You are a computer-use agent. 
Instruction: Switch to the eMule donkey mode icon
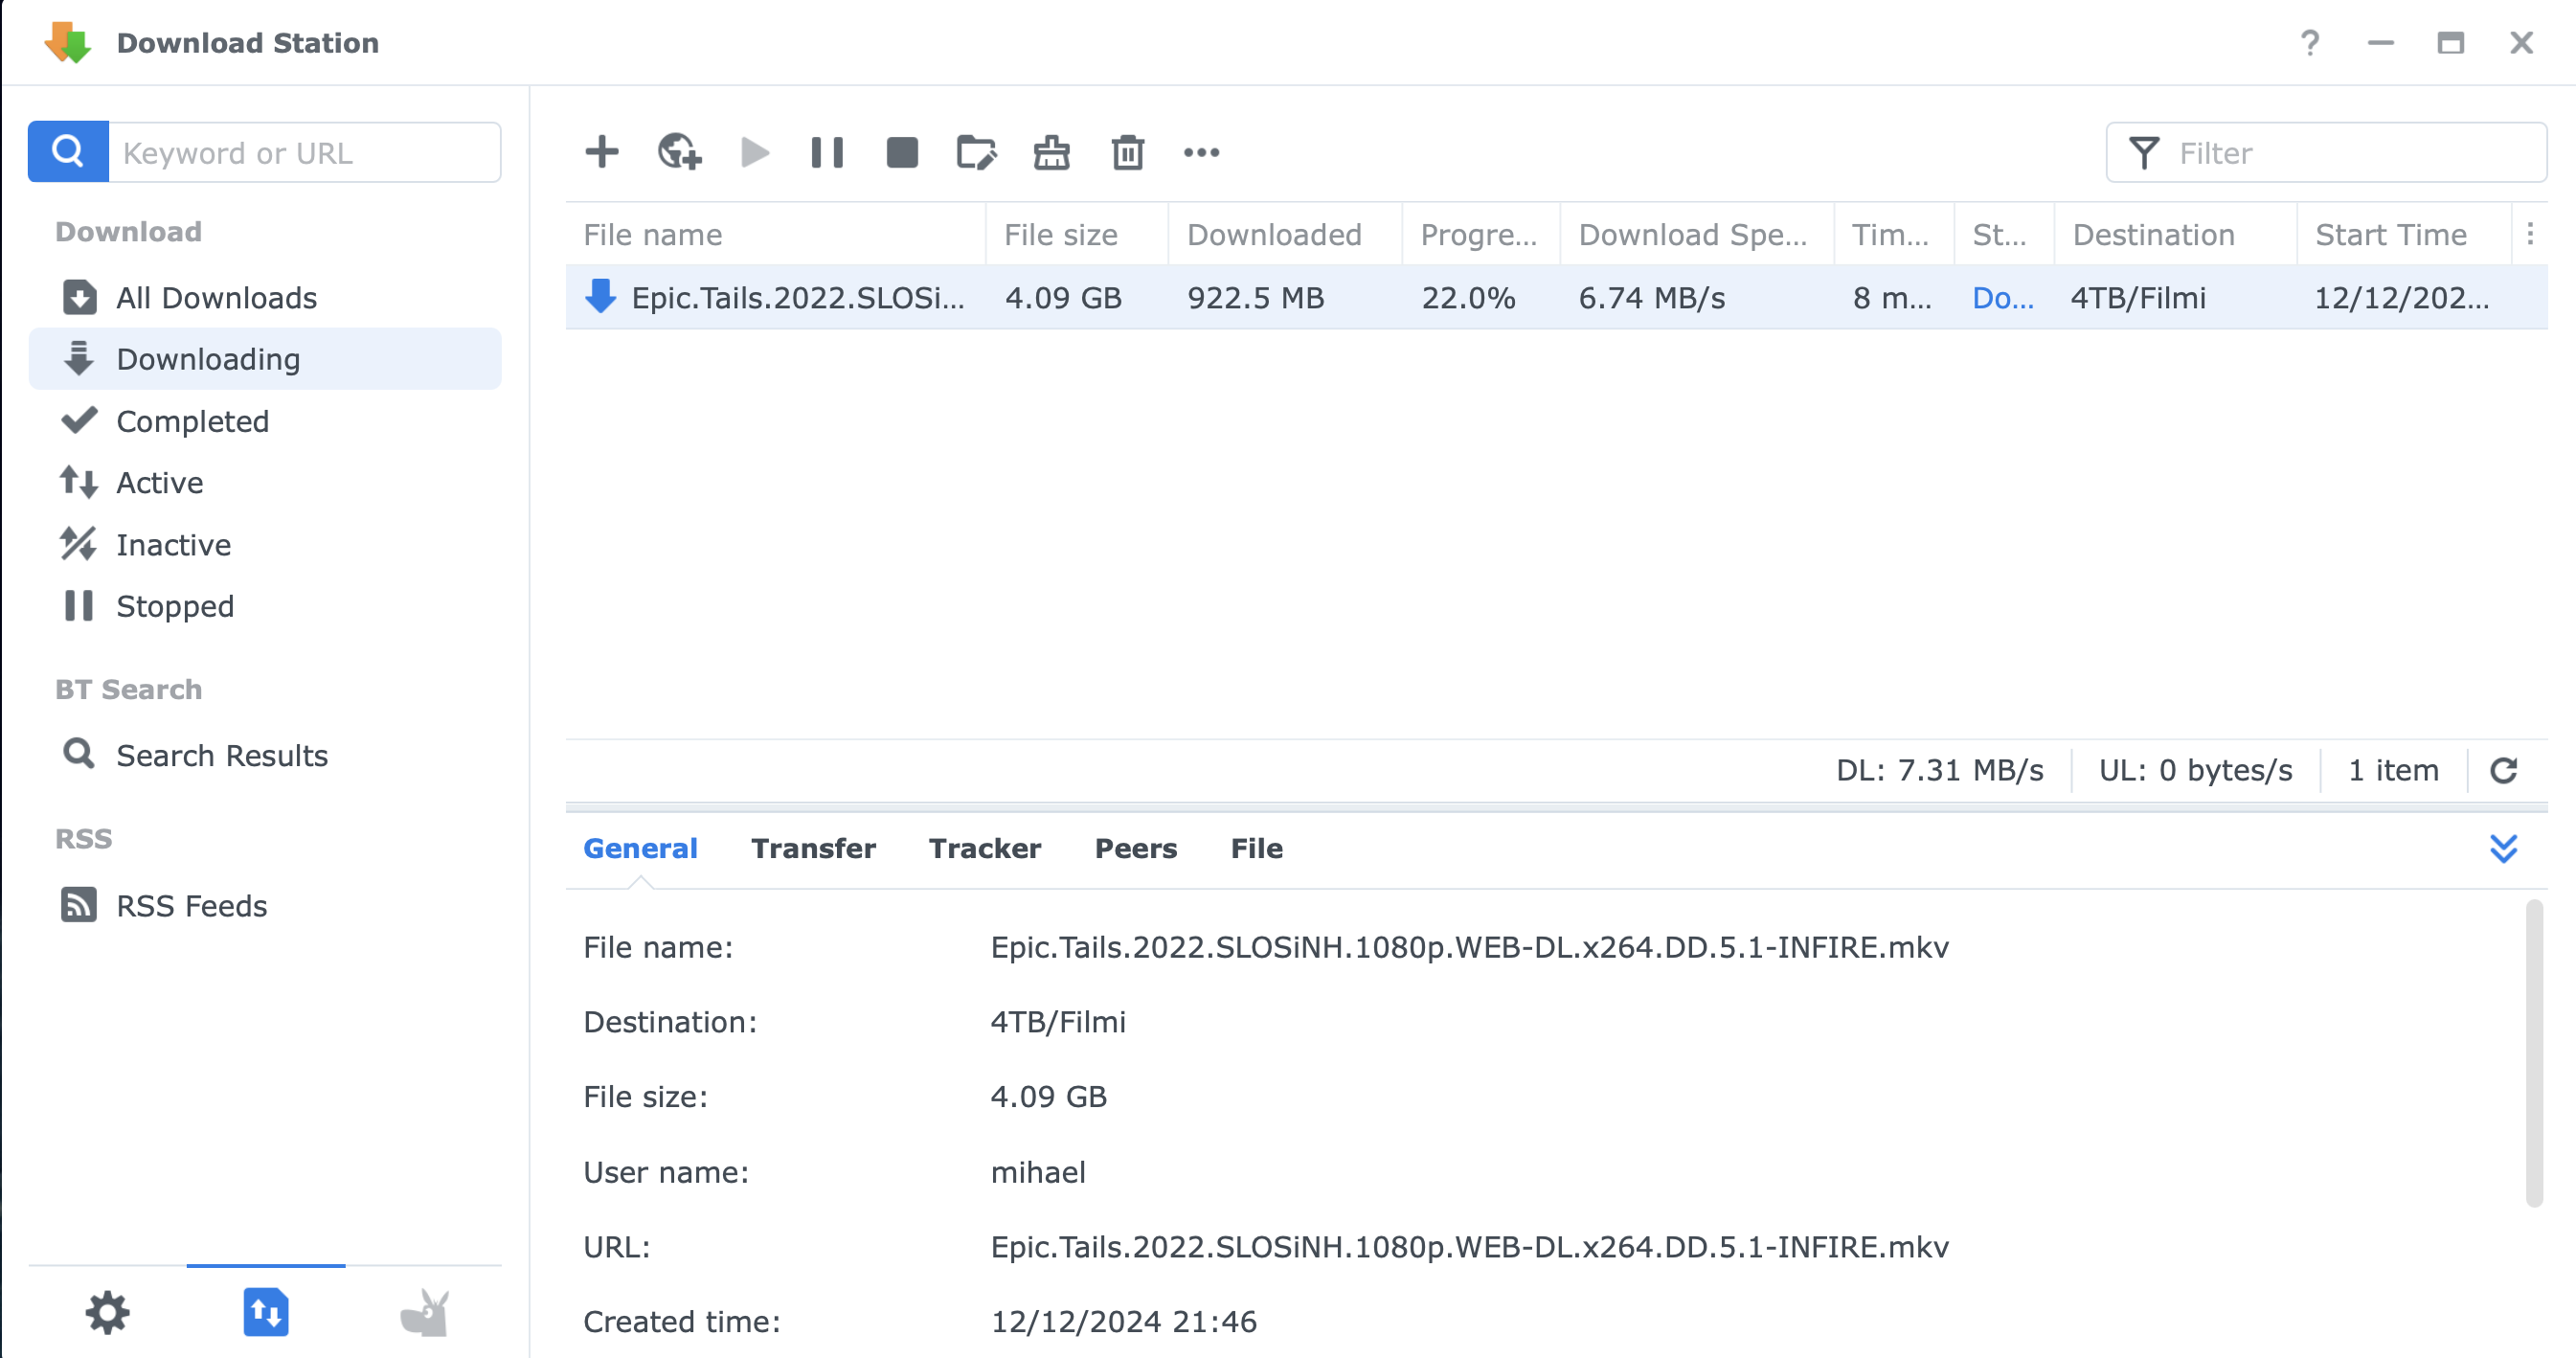(424, 1312)
